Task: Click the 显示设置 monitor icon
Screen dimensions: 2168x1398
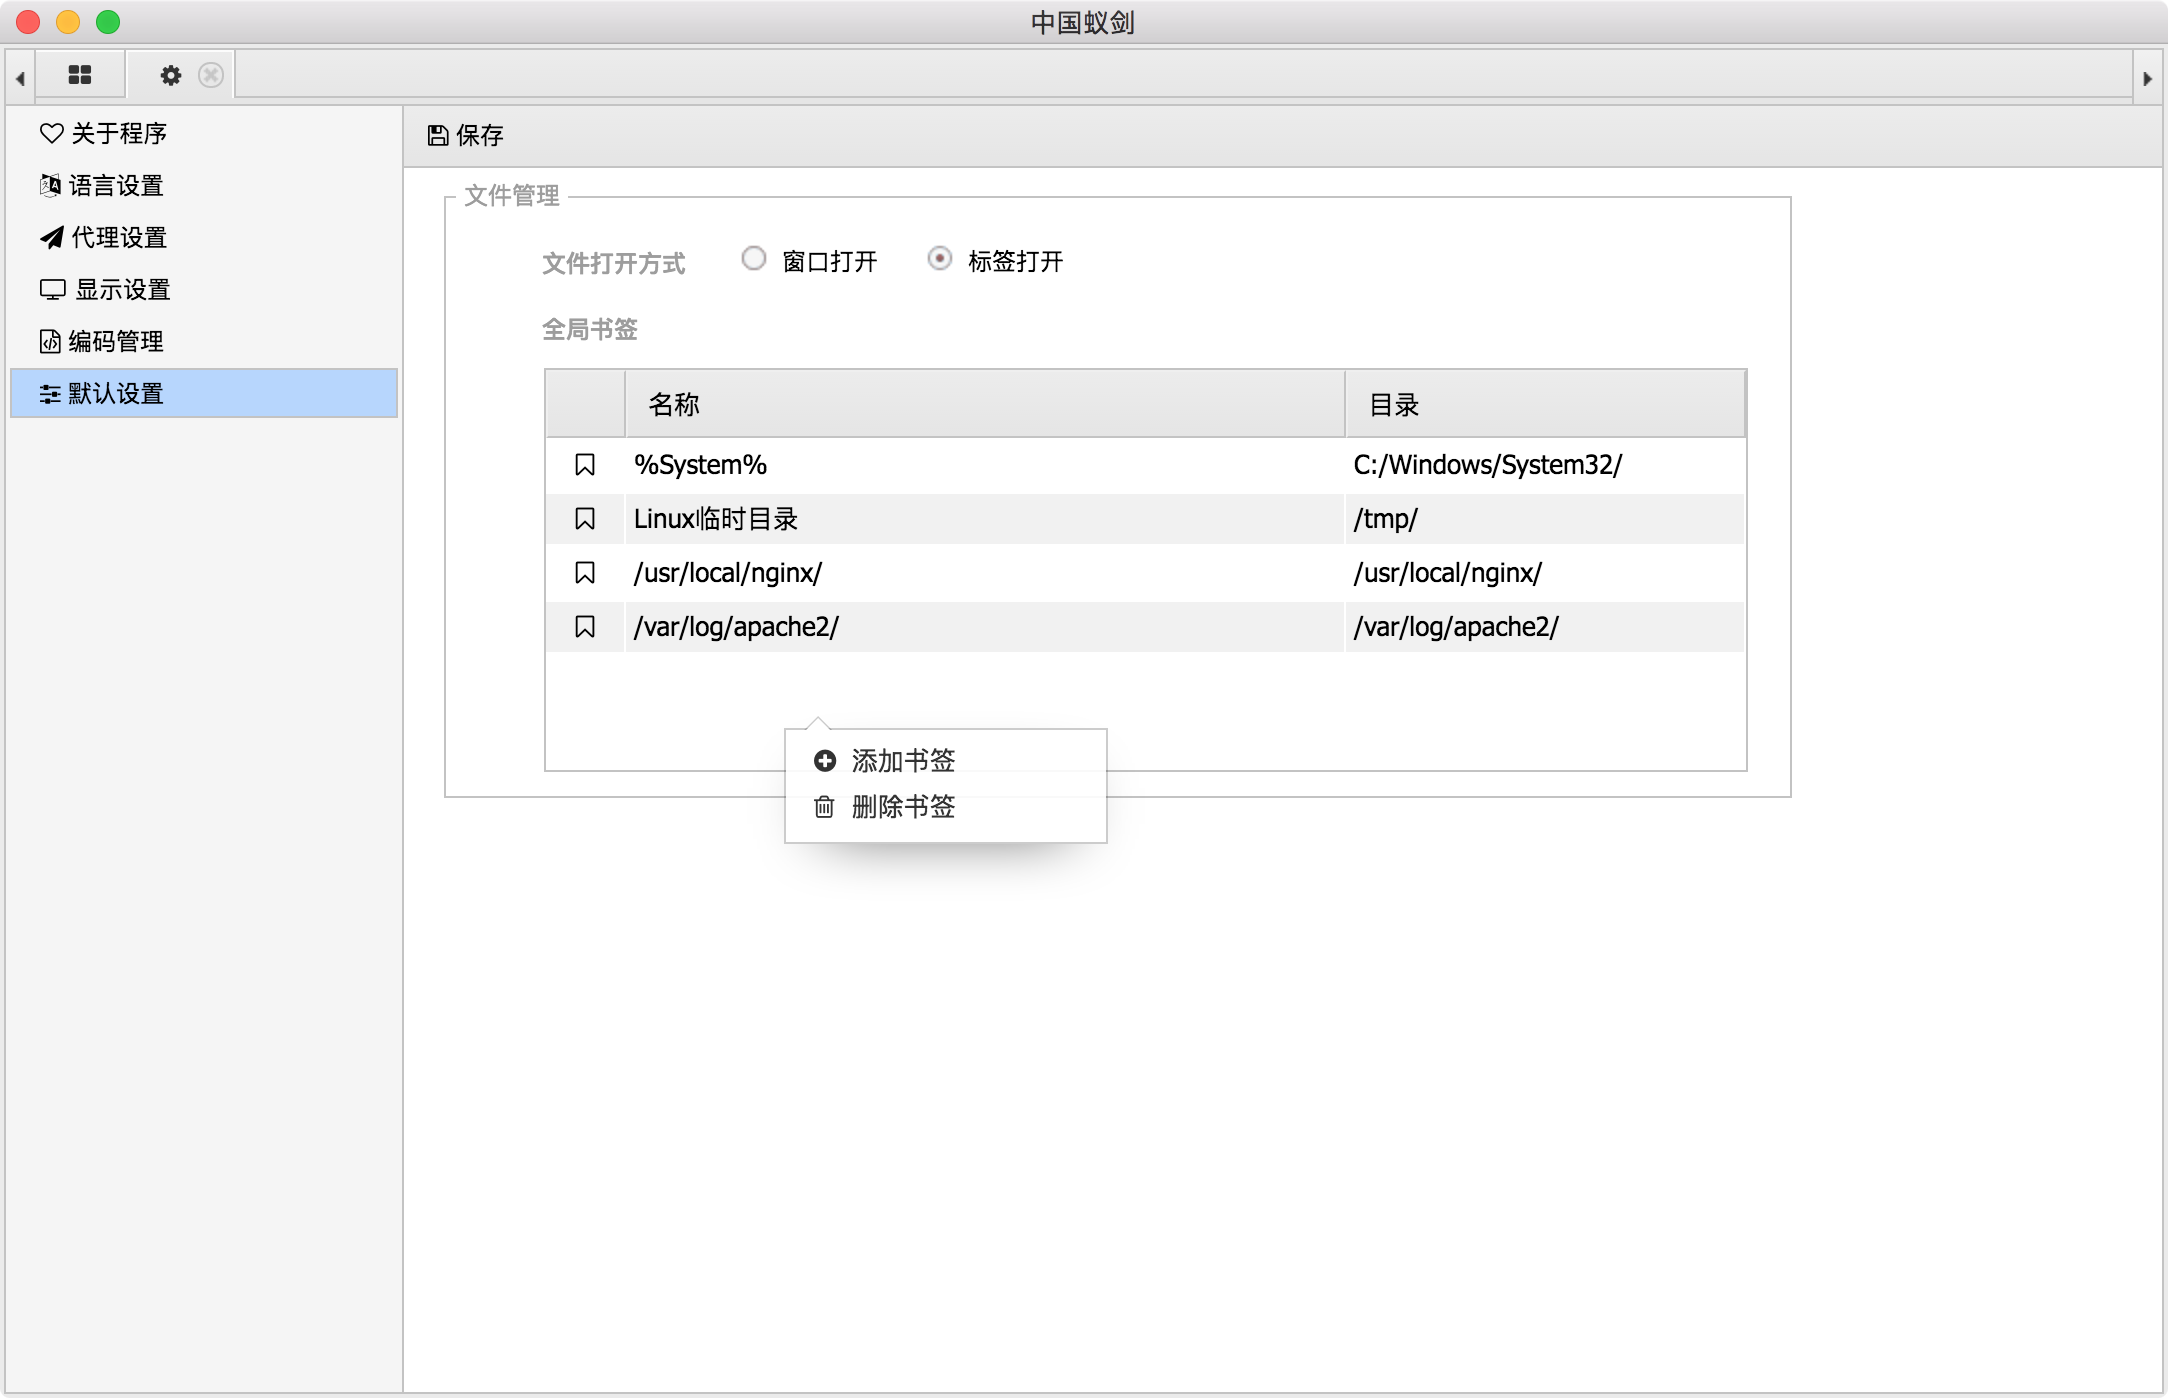Action: coord(52,289)
